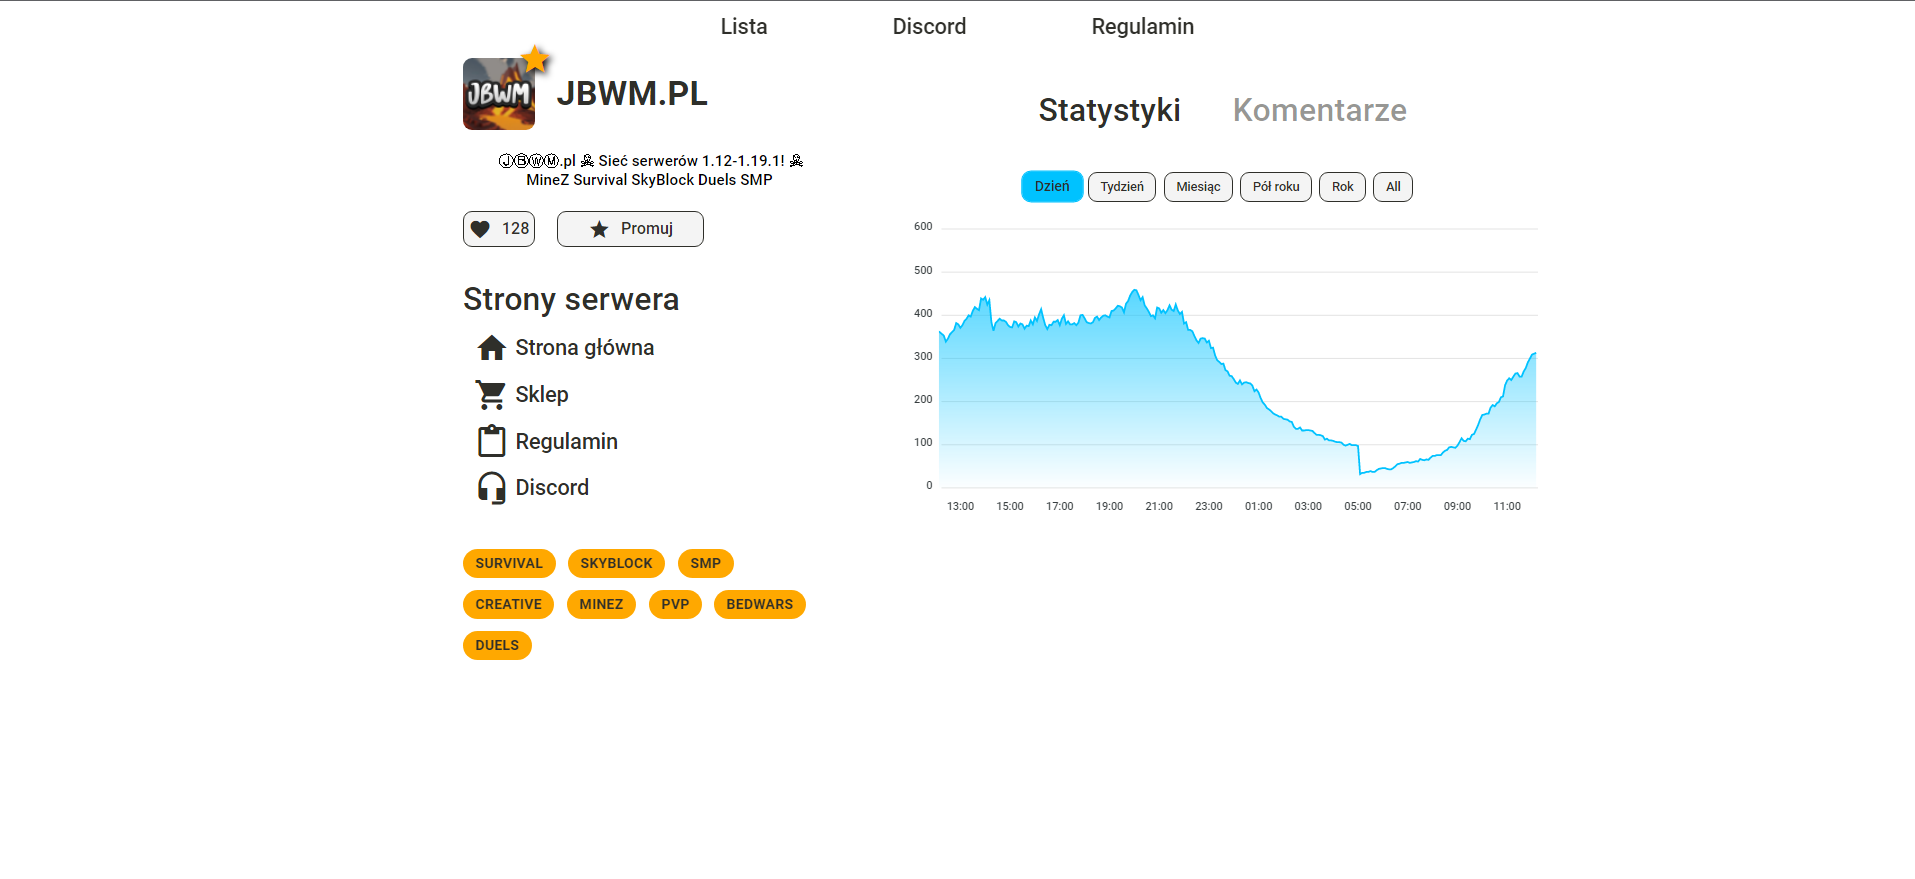
Task: Switch chart to Tydzień range
Action: (x=1121, y=187)
